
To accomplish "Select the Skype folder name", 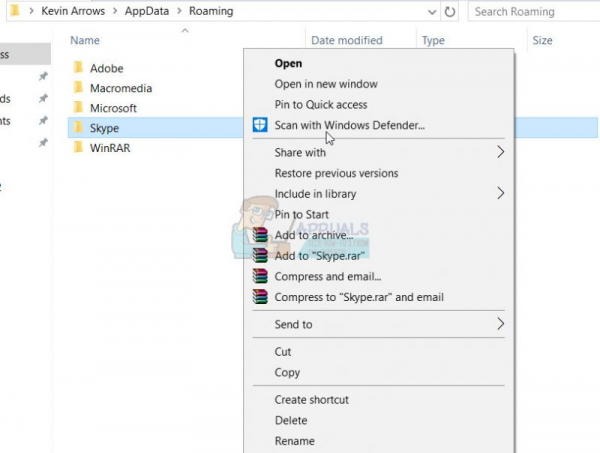I will 104,128.
